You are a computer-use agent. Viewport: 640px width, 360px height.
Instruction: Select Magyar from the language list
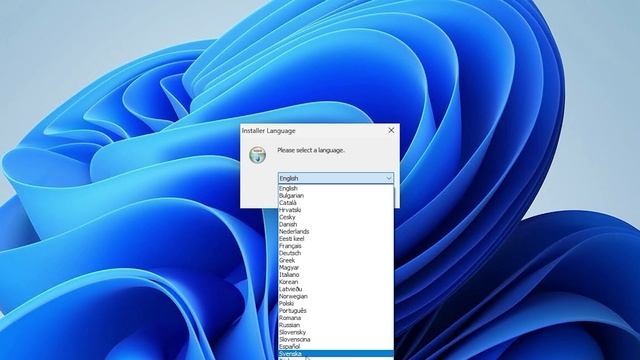click(x=336, y=268)
